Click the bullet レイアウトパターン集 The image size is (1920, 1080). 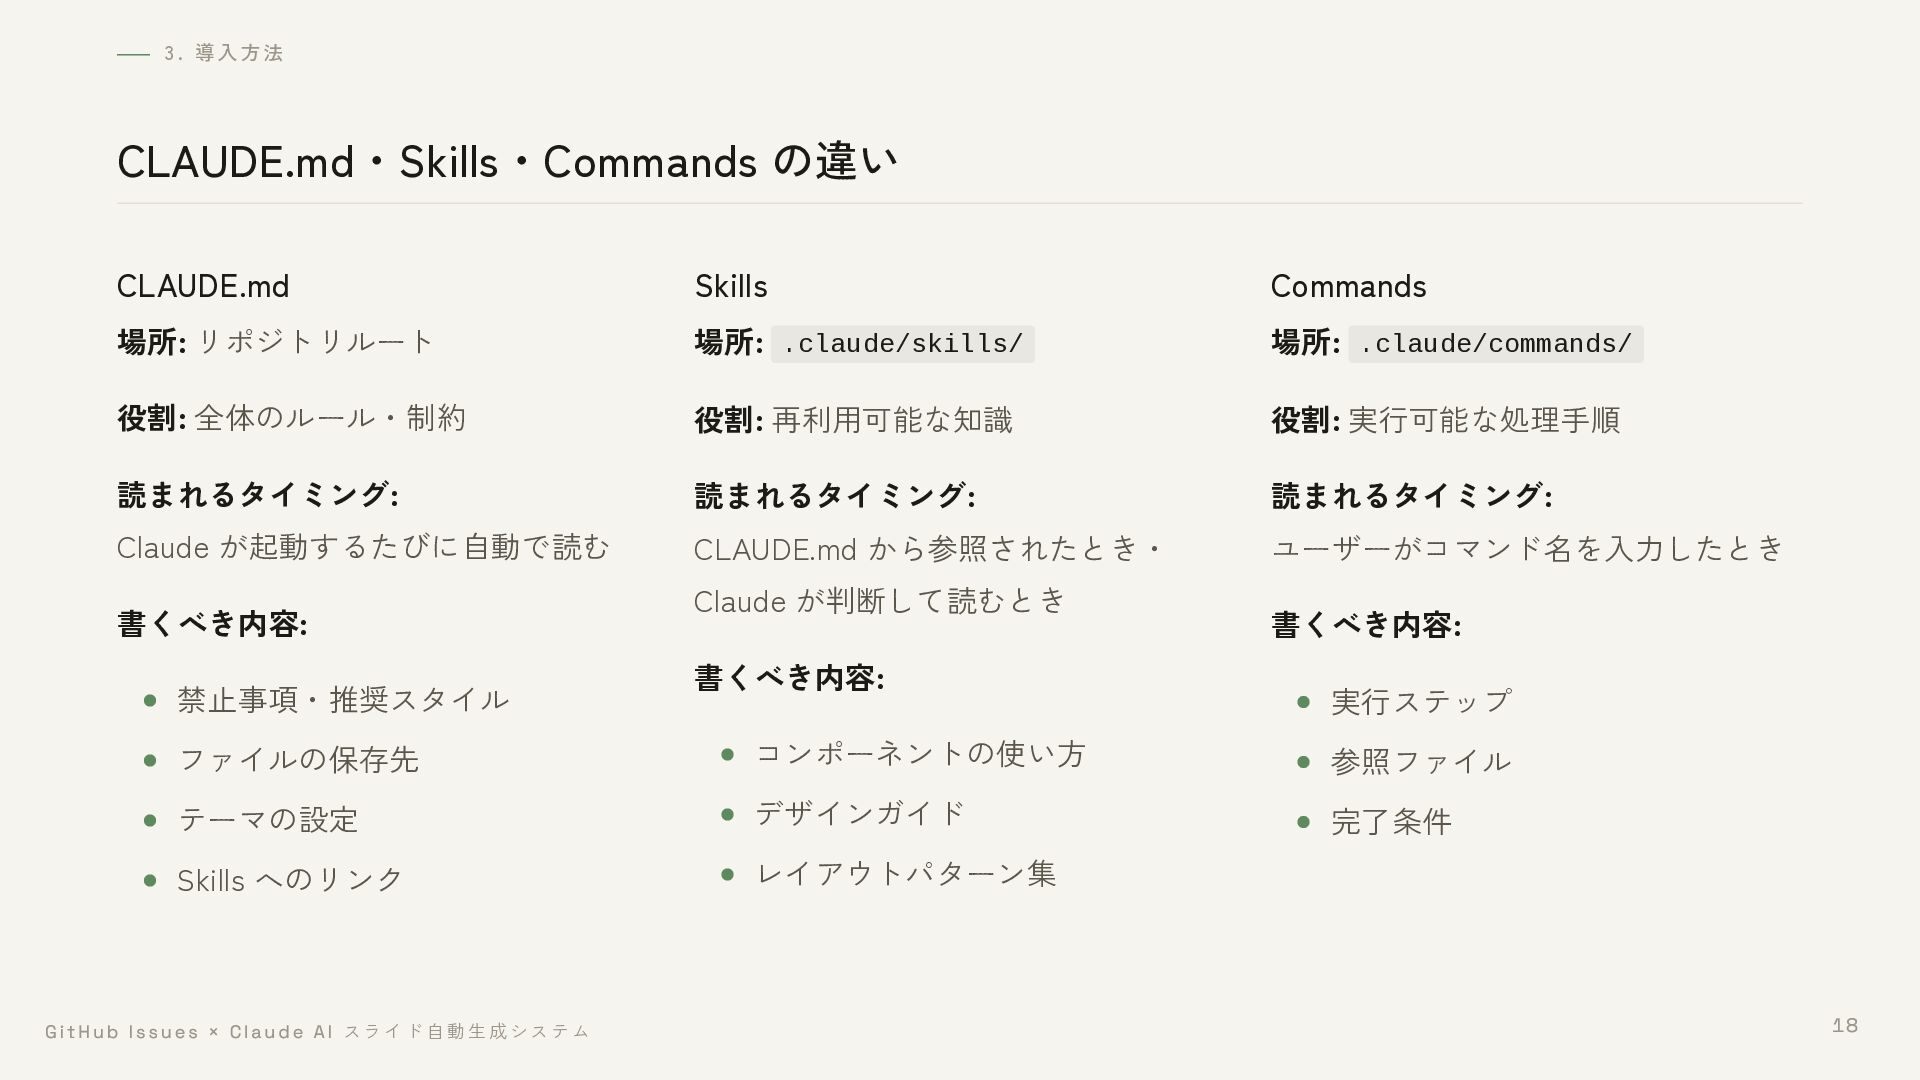(906, 874)
